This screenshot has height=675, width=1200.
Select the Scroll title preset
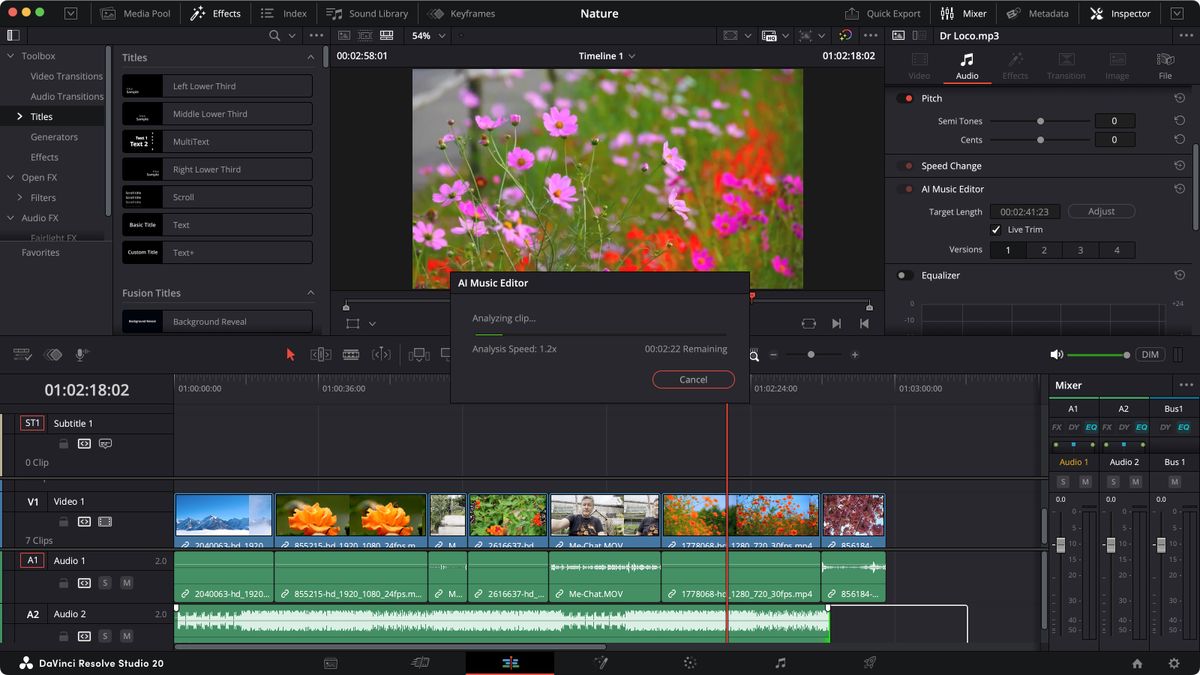217,197
